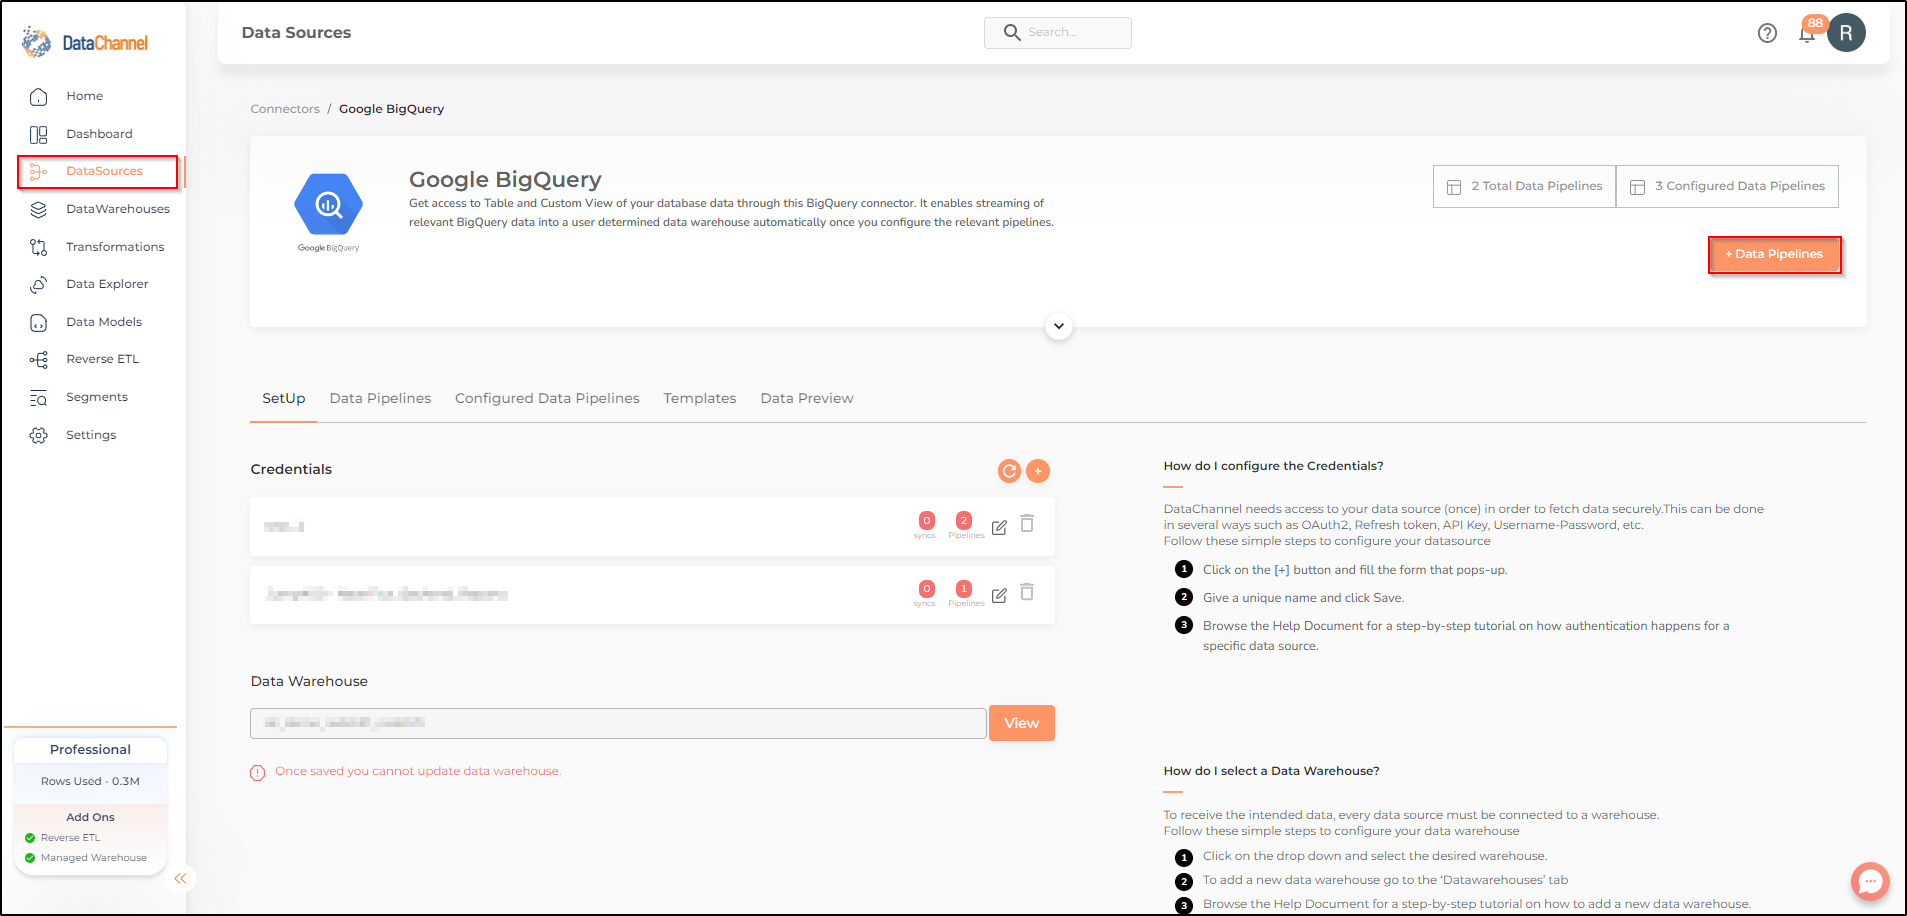The width and height of the screenshot is (1907, 916).
Task: Open Settings in sidebar
Action: click(x=91, y=435)
